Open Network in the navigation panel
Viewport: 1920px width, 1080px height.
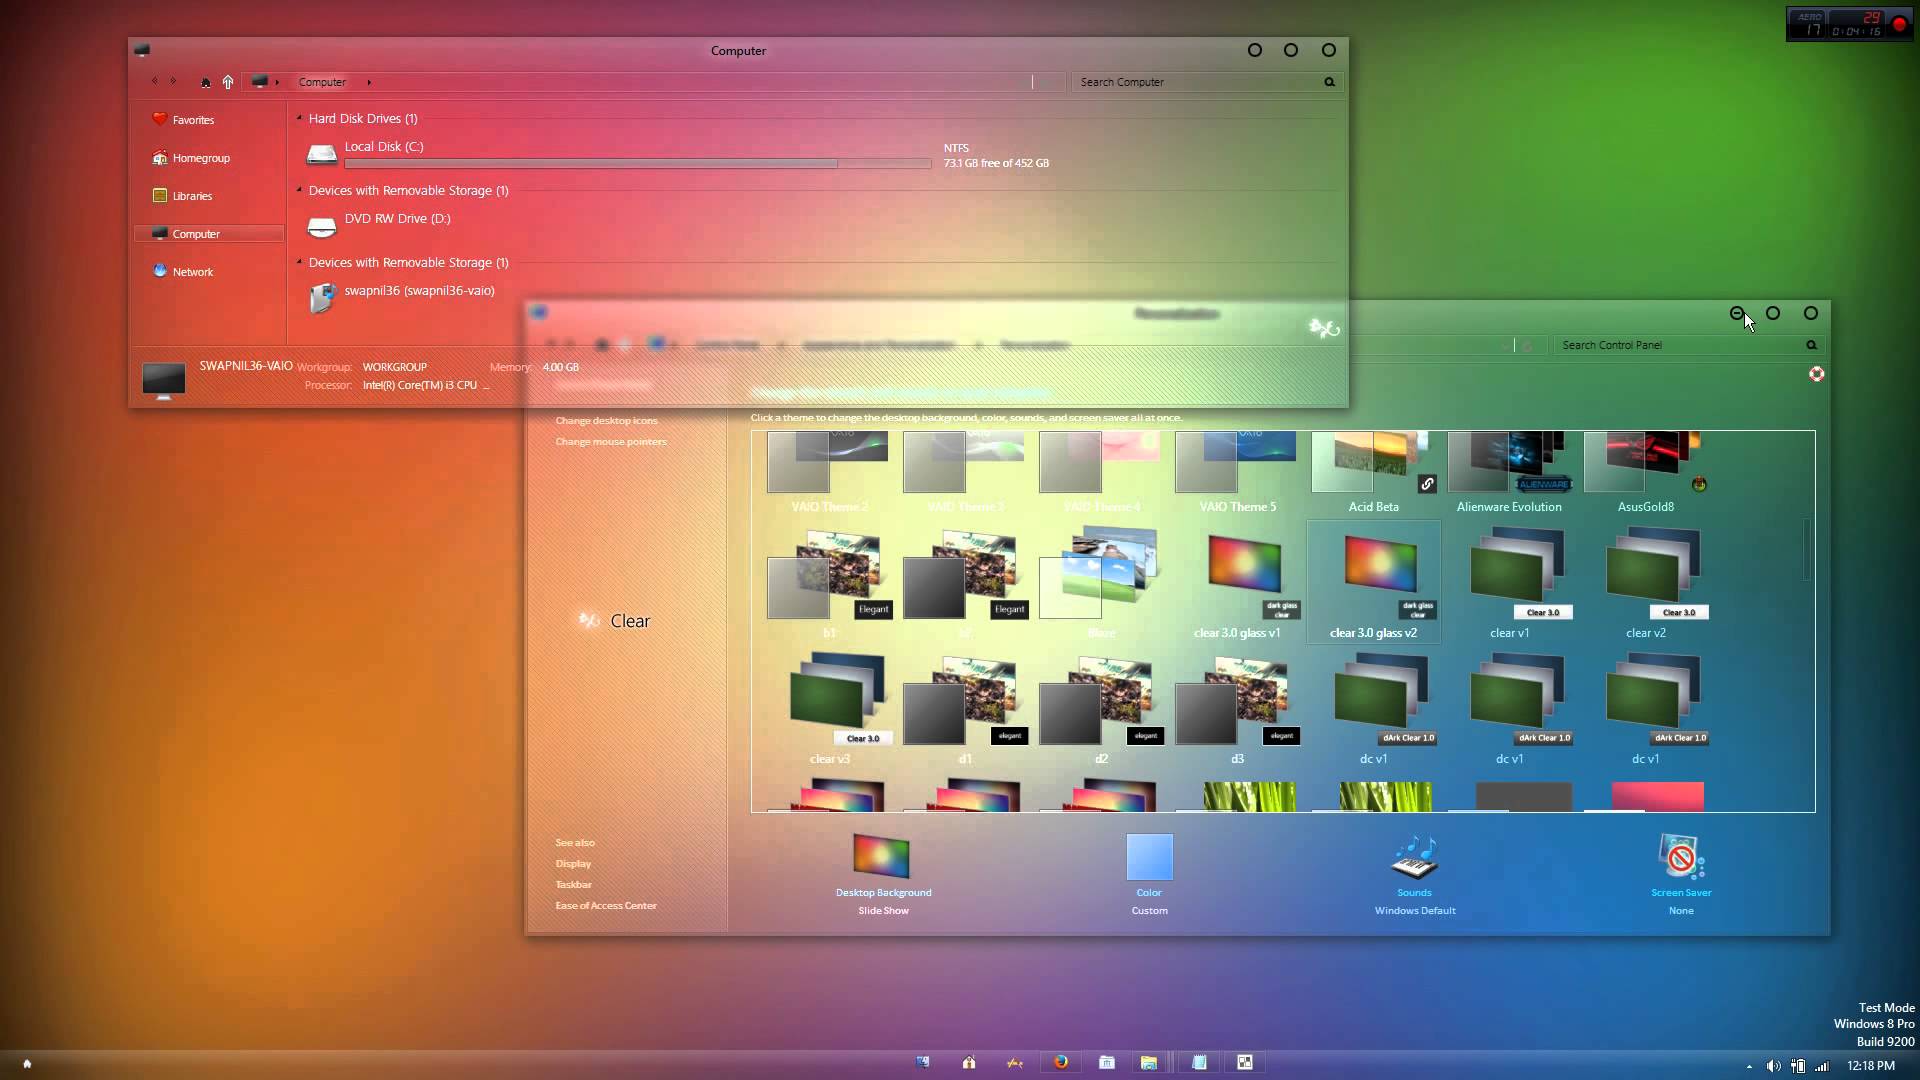pos(191,270)
